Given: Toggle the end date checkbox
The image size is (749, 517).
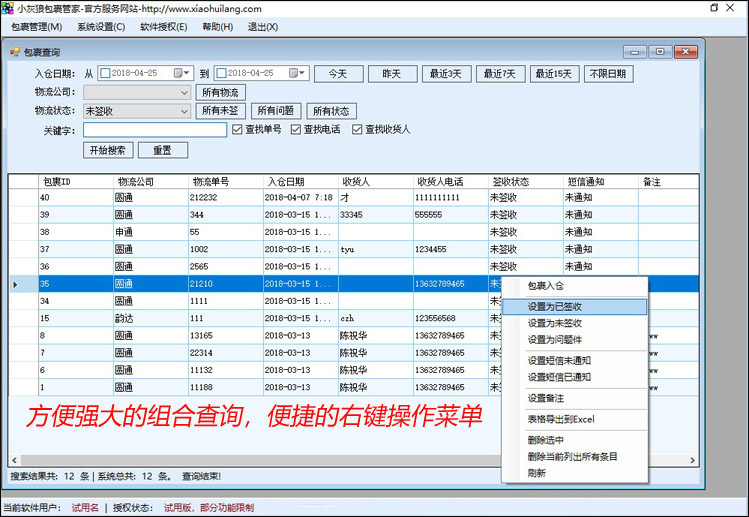Looking at the screenshot, I should [x=221, y=73].
